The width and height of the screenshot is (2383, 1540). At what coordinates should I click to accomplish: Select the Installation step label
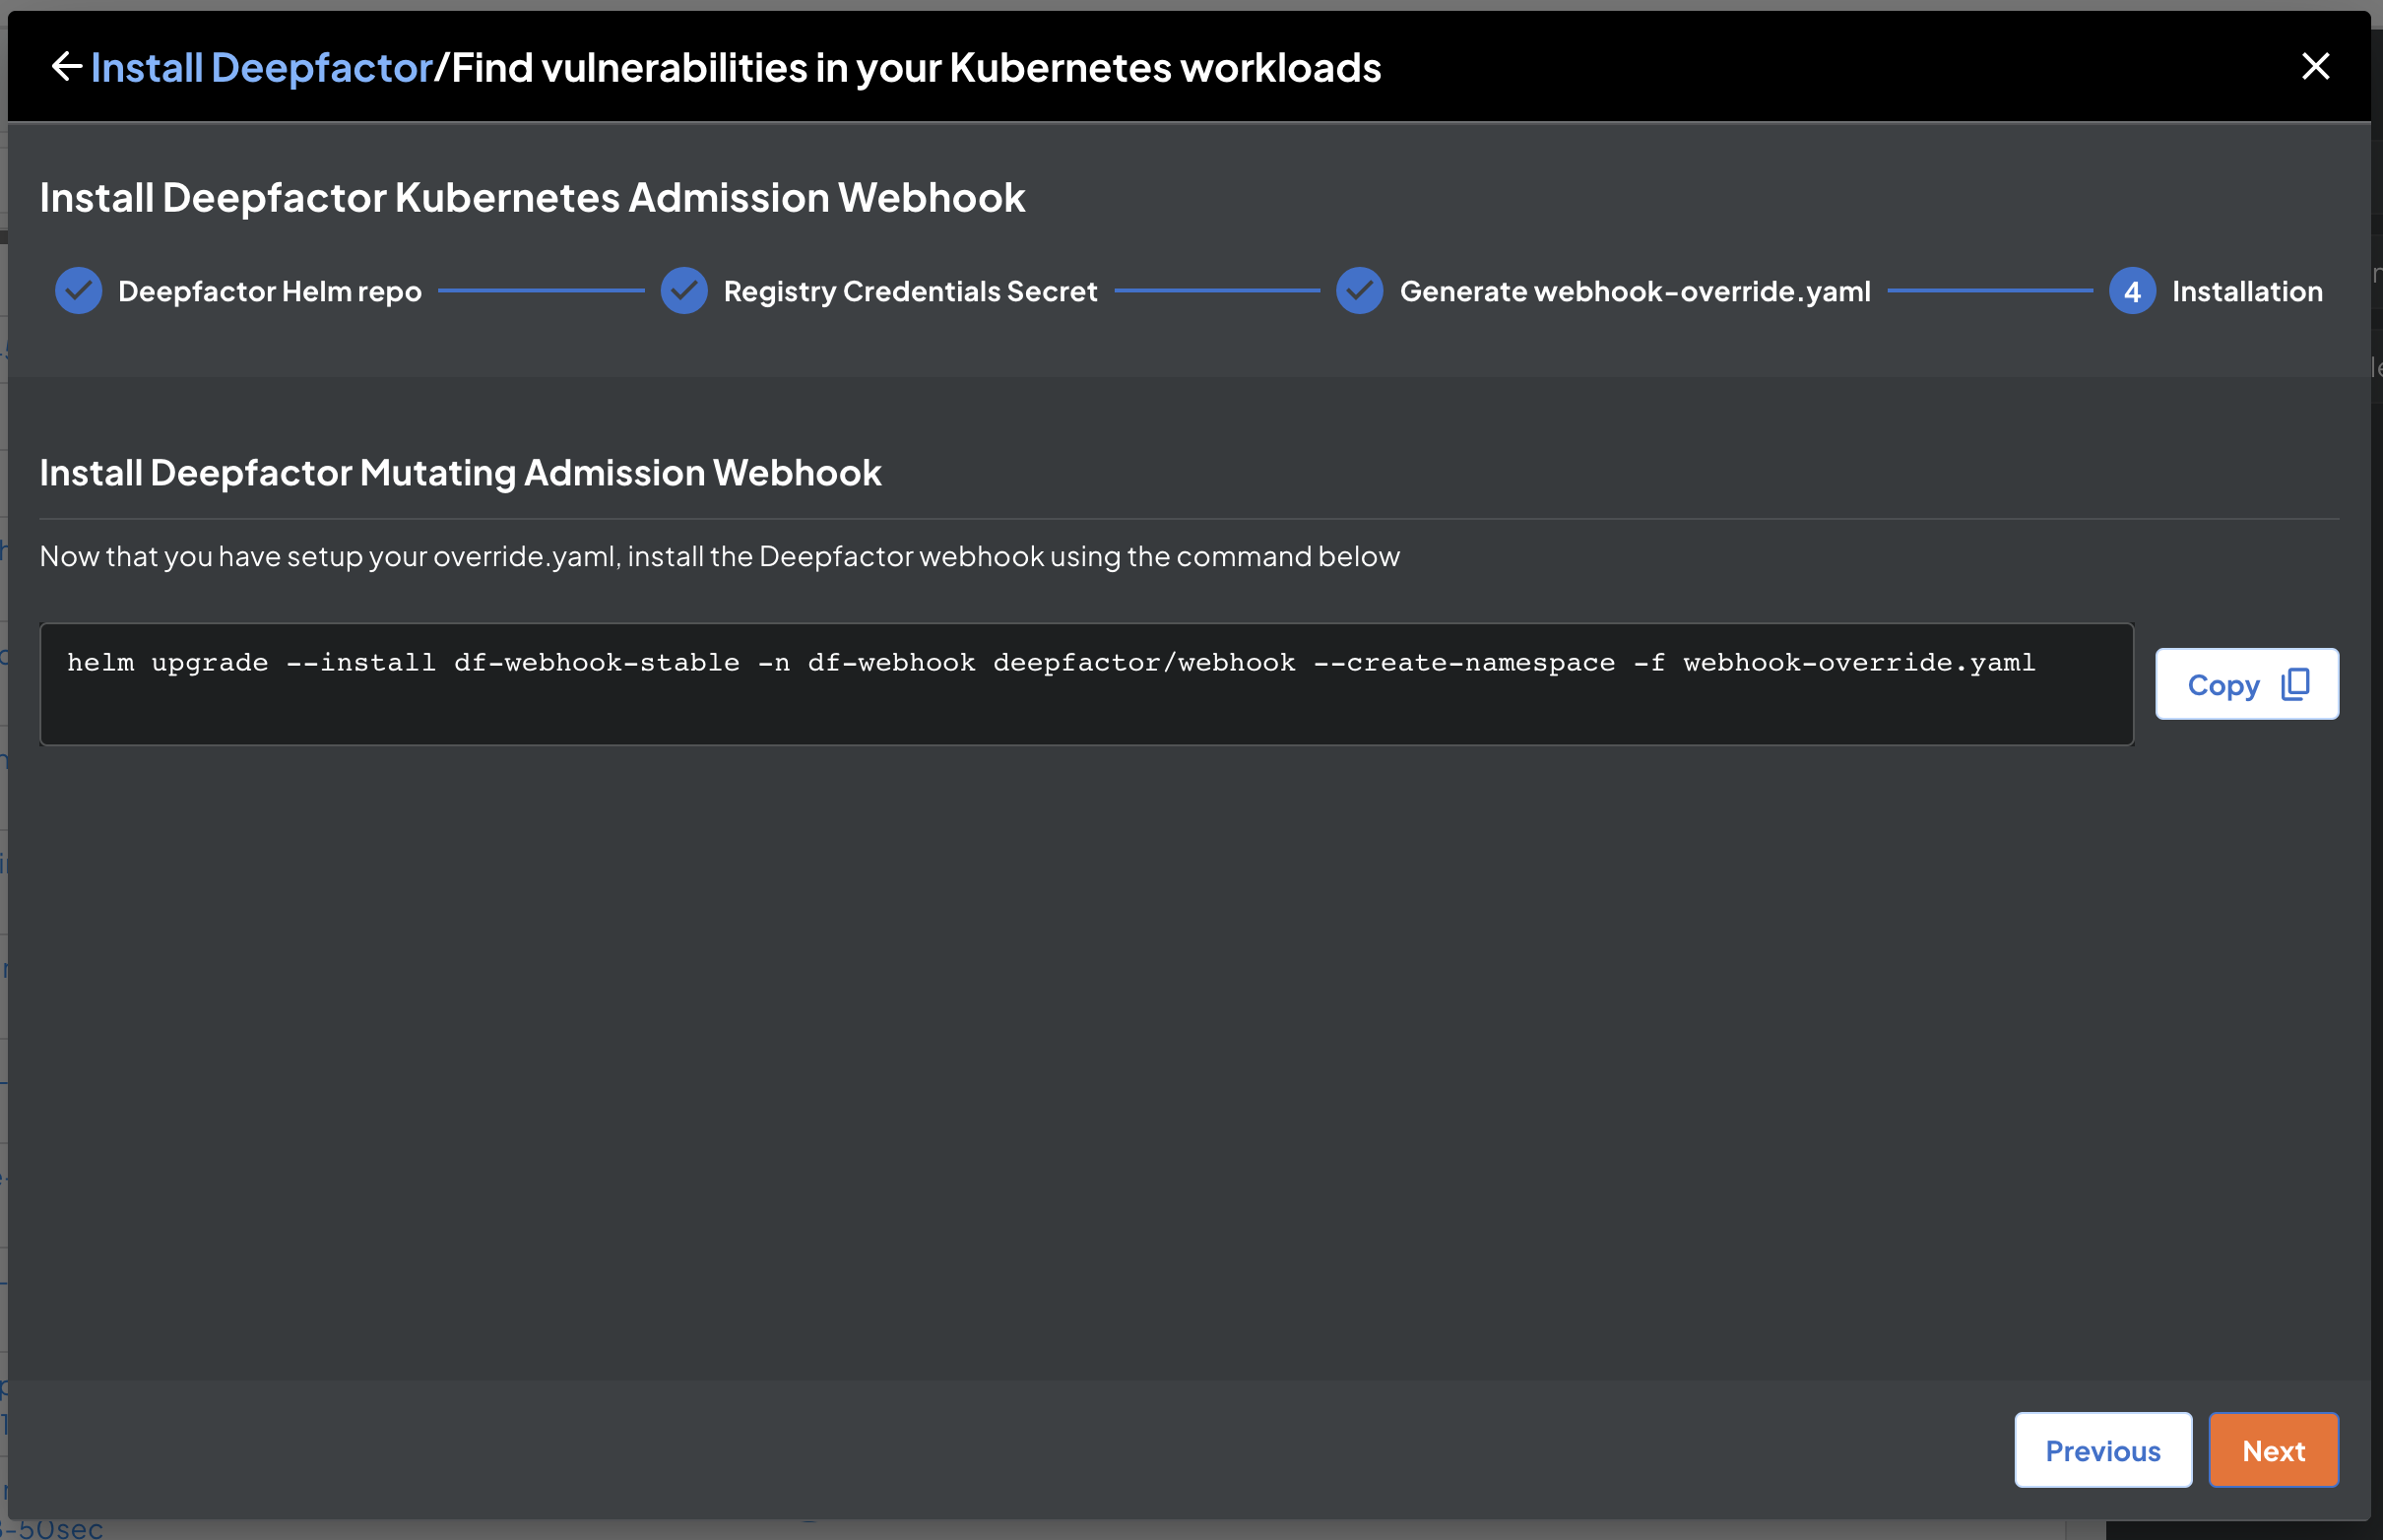coord(2247,291)
